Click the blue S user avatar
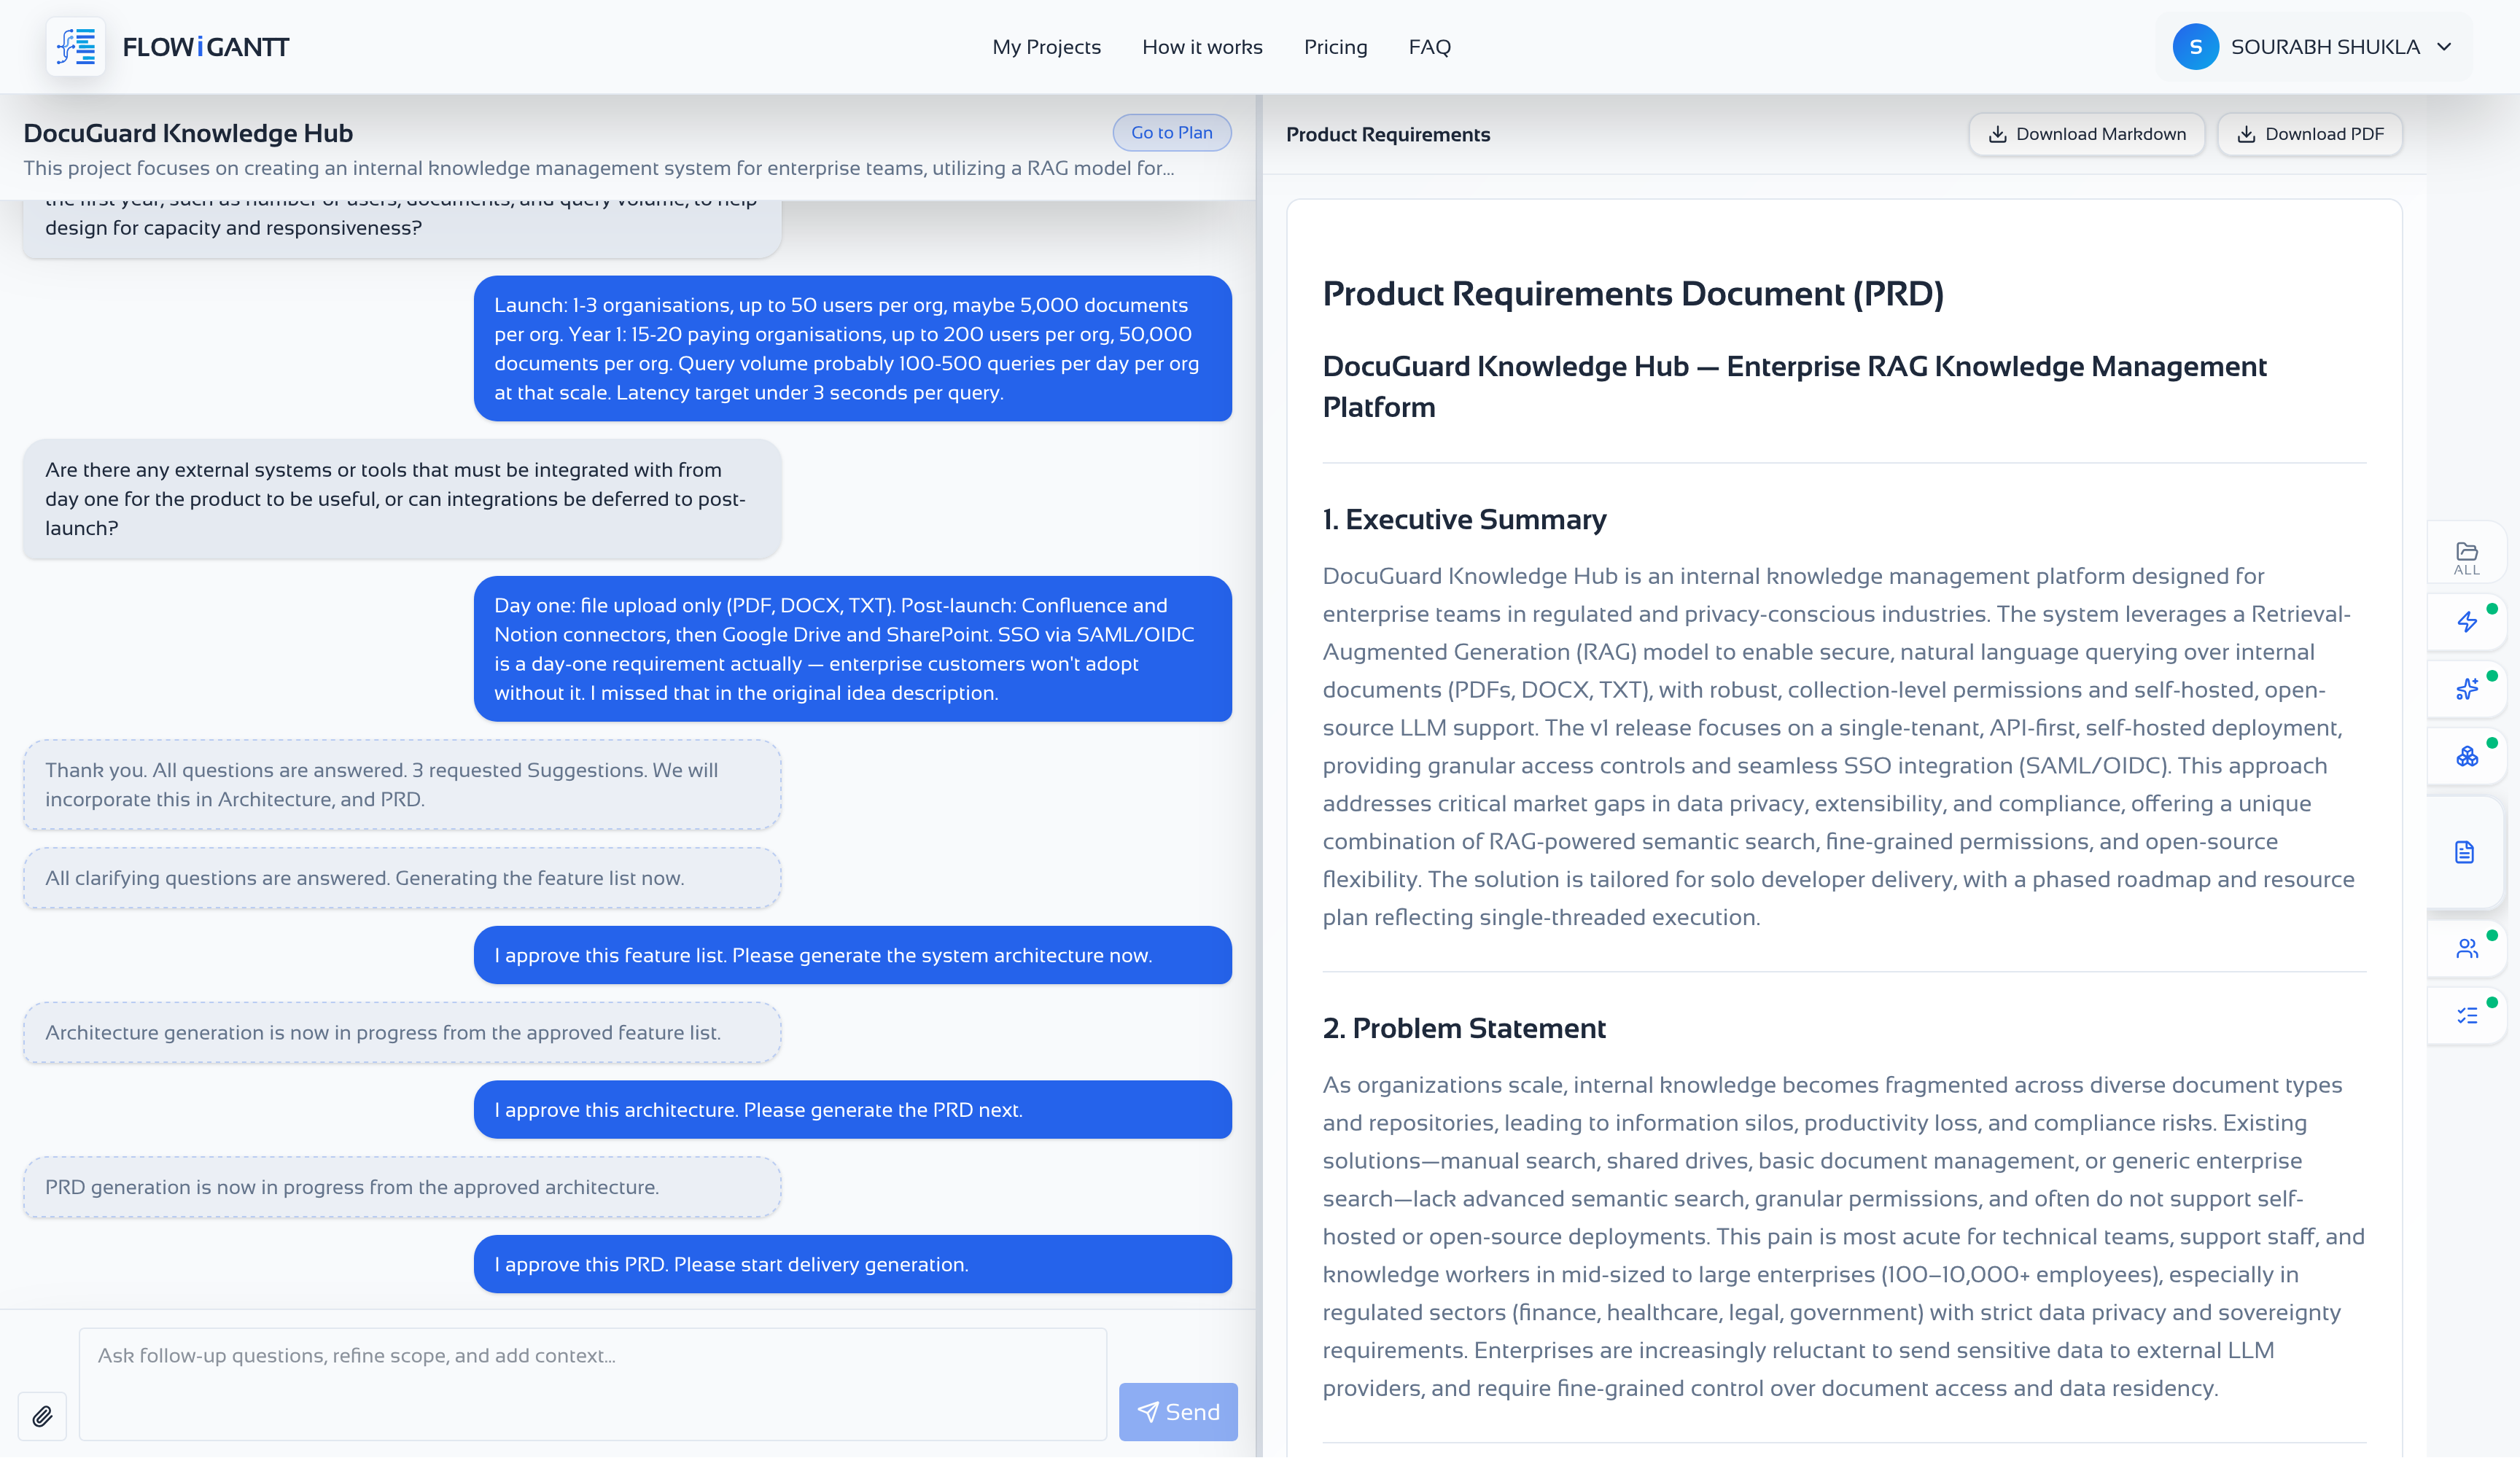Viewport: 2520px width, 1458px height. 2195,47
